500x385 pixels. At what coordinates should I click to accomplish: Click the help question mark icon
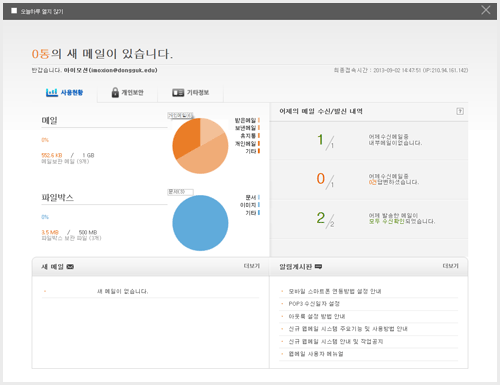click(x=460, y=111)
